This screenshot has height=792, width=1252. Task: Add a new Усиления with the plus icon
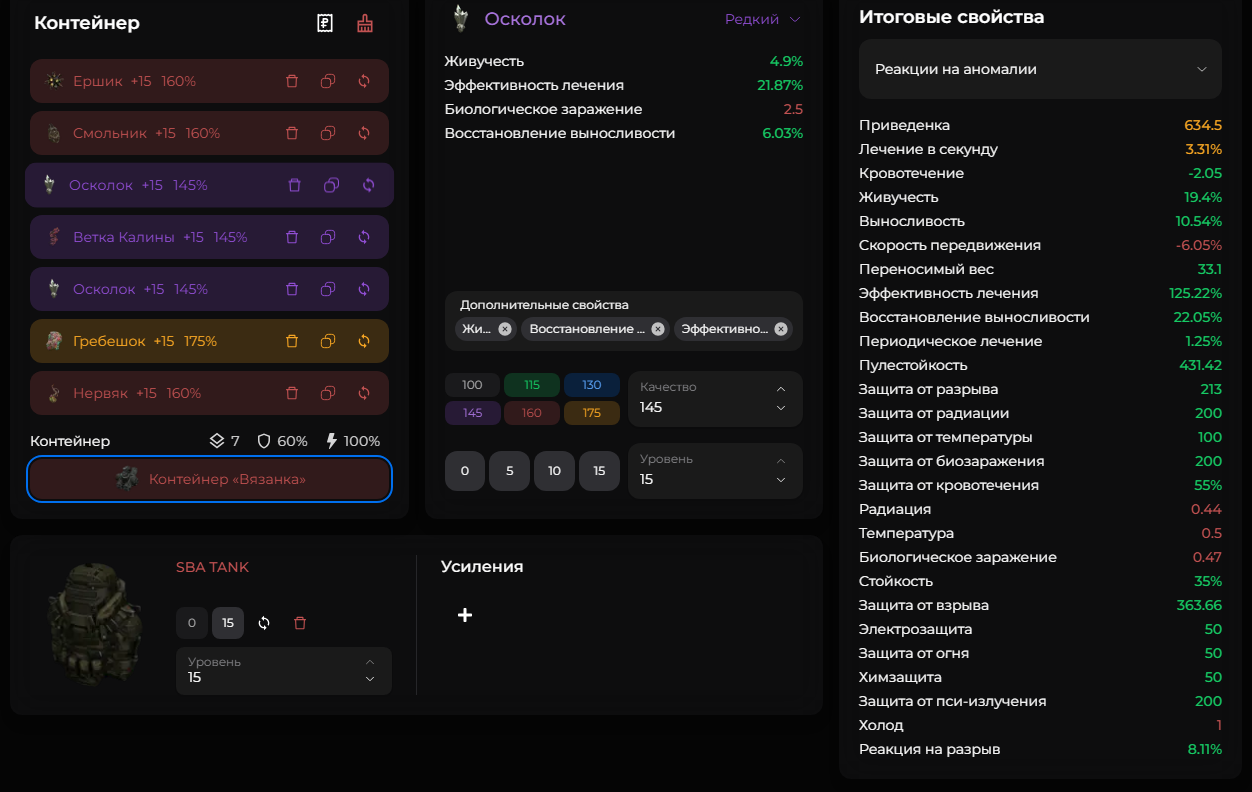[465, 615]
